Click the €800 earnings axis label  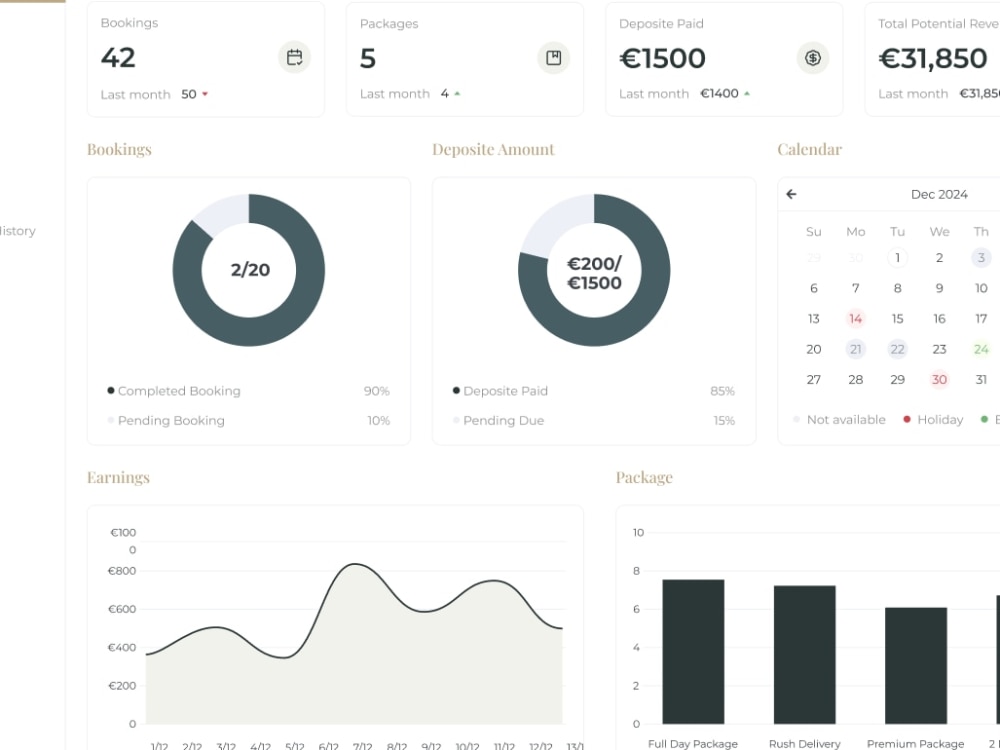(122, 571)
